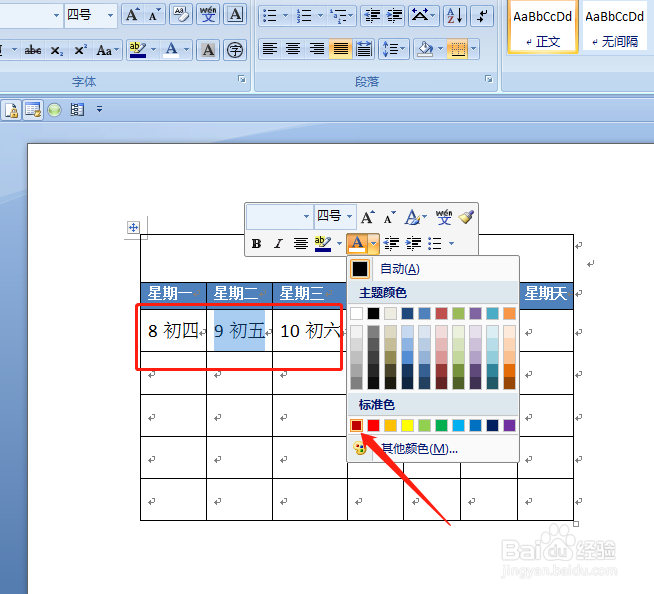
Task: Click ribbon increase indent icon
Action: click(394, 16)
